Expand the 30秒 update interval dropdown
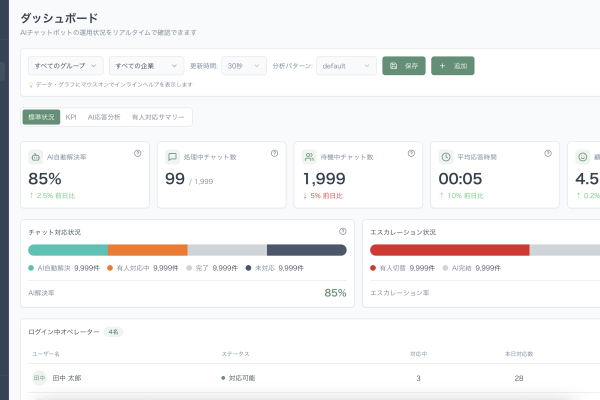The height and width of the screenshot is (400, 600). tap(244, 66)
